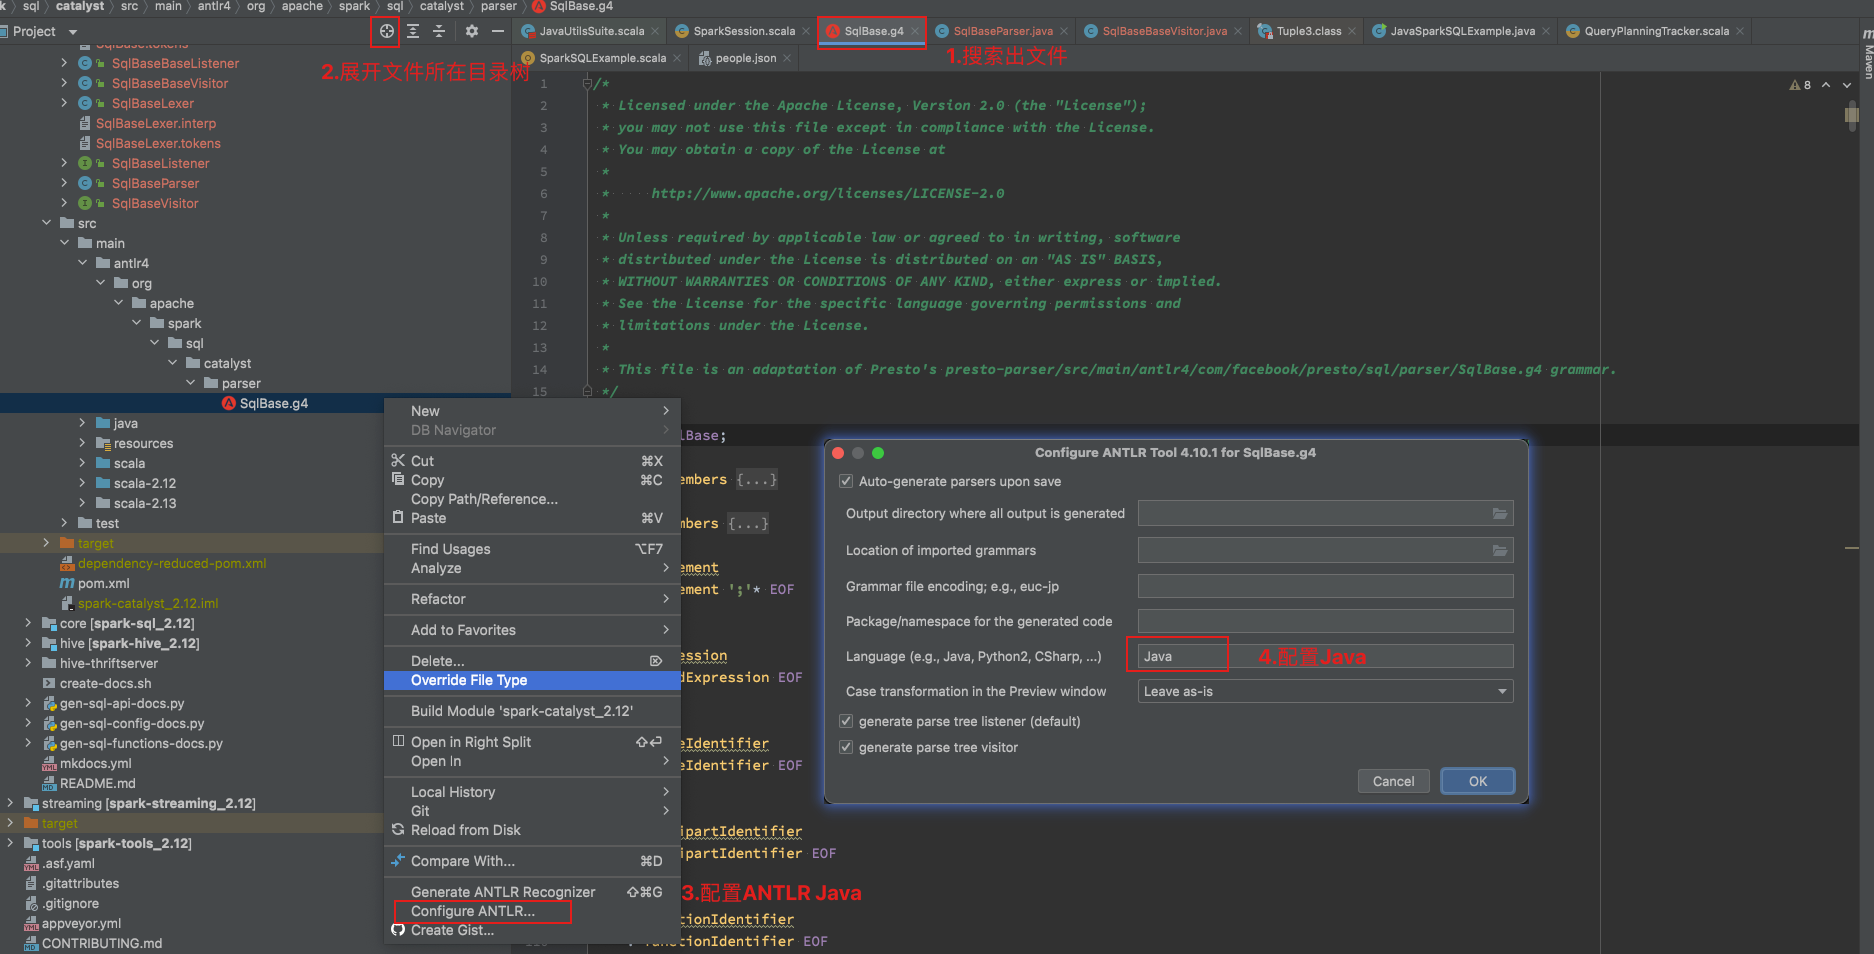Click the Collapse All icon in Project toolbar
This screenshot has width=1874, height=954.
pos(439,31)
